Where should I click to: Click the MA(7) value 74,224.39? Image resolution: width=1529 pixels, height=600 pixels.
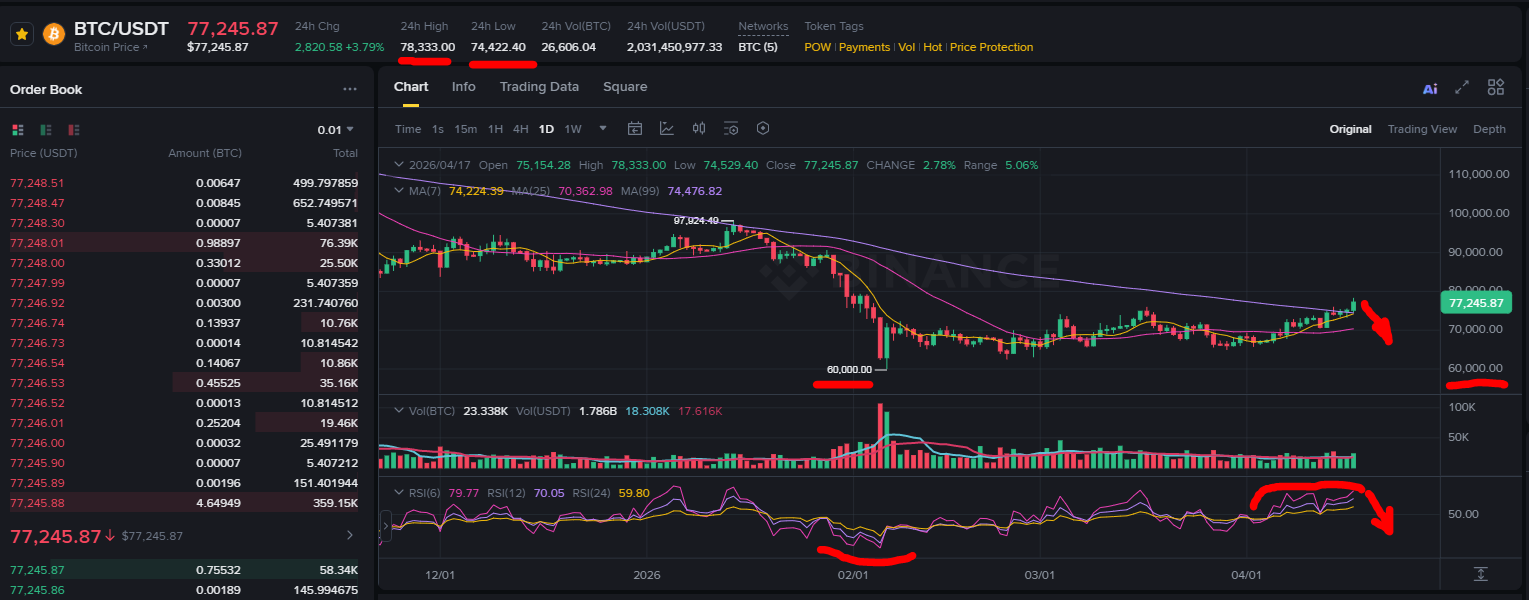click(x=476, y=191)
